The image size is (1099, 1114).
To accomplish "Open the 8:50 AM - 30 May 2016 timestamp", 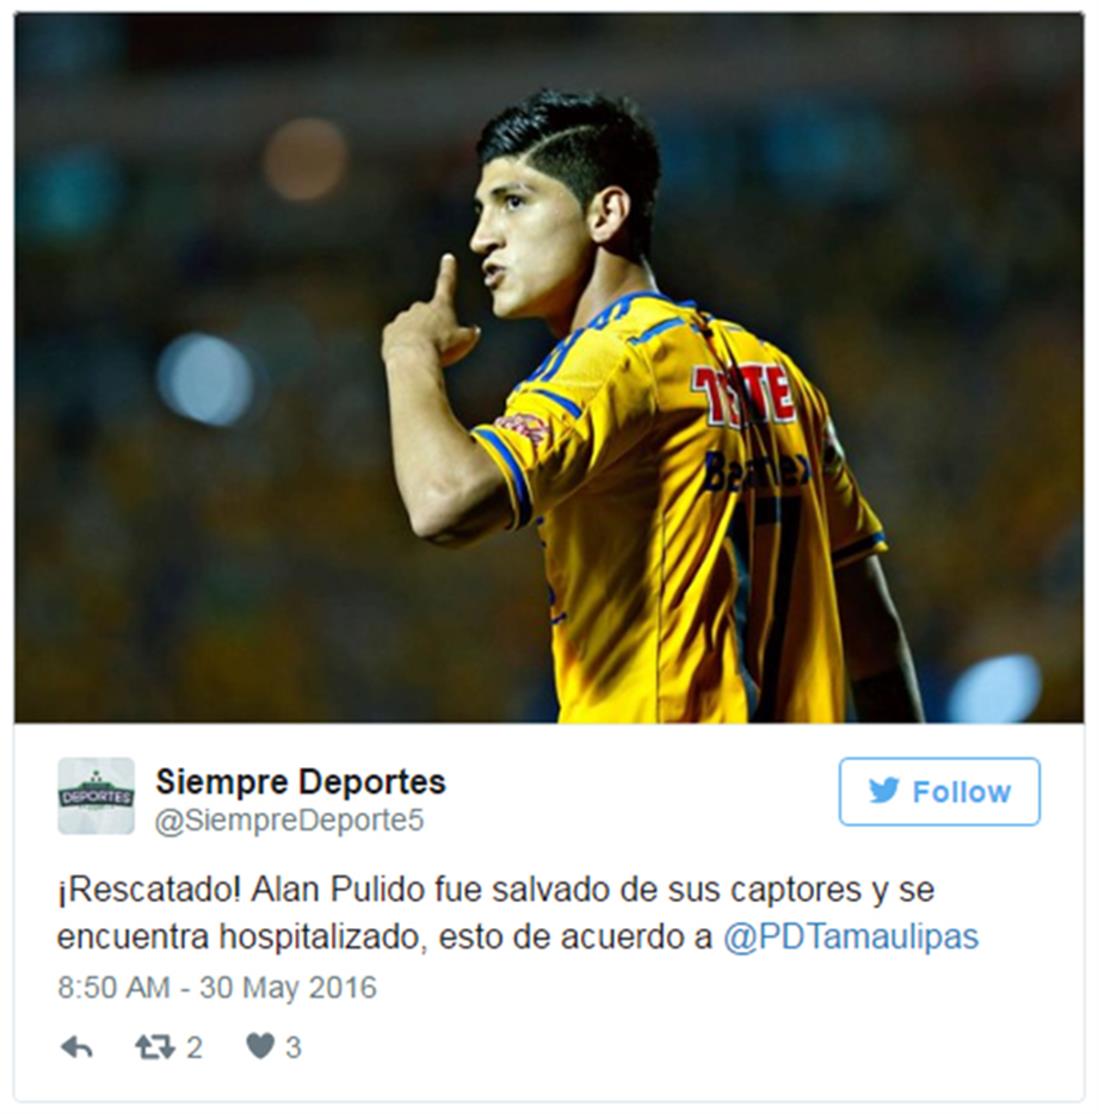I will click(217, 988).
